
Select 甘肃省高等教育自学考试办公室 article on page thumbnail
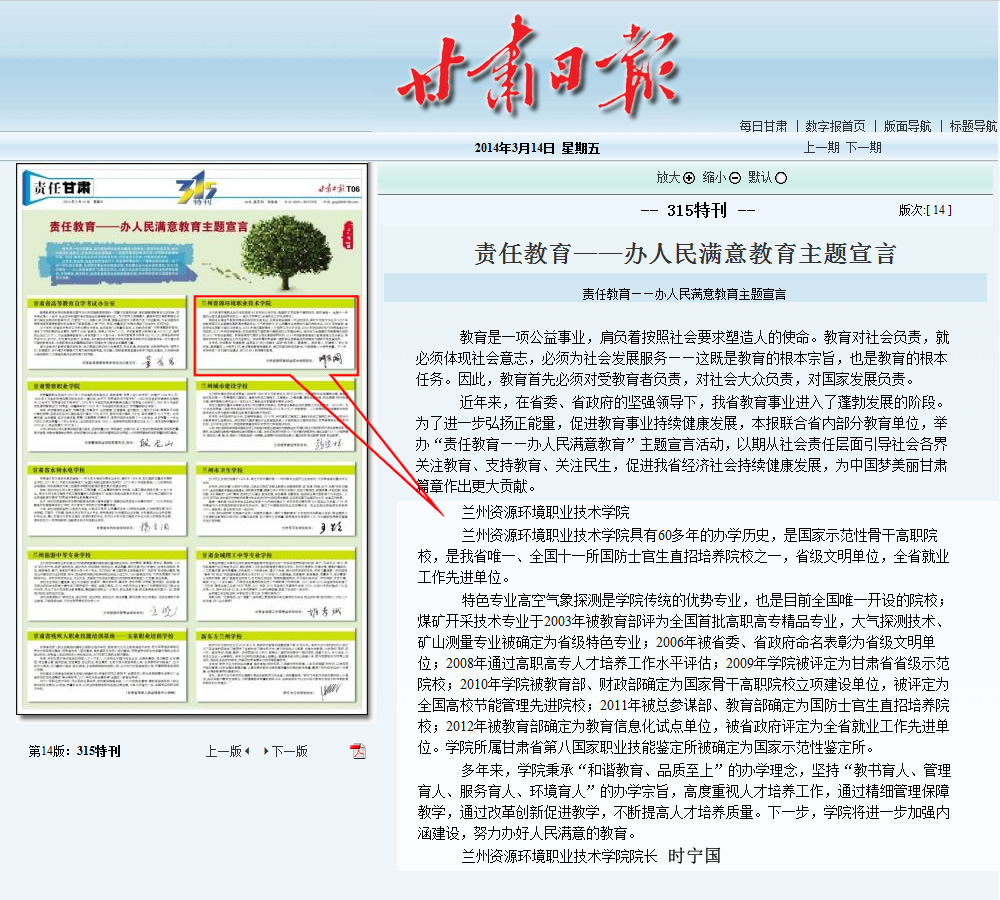(107, 334)
